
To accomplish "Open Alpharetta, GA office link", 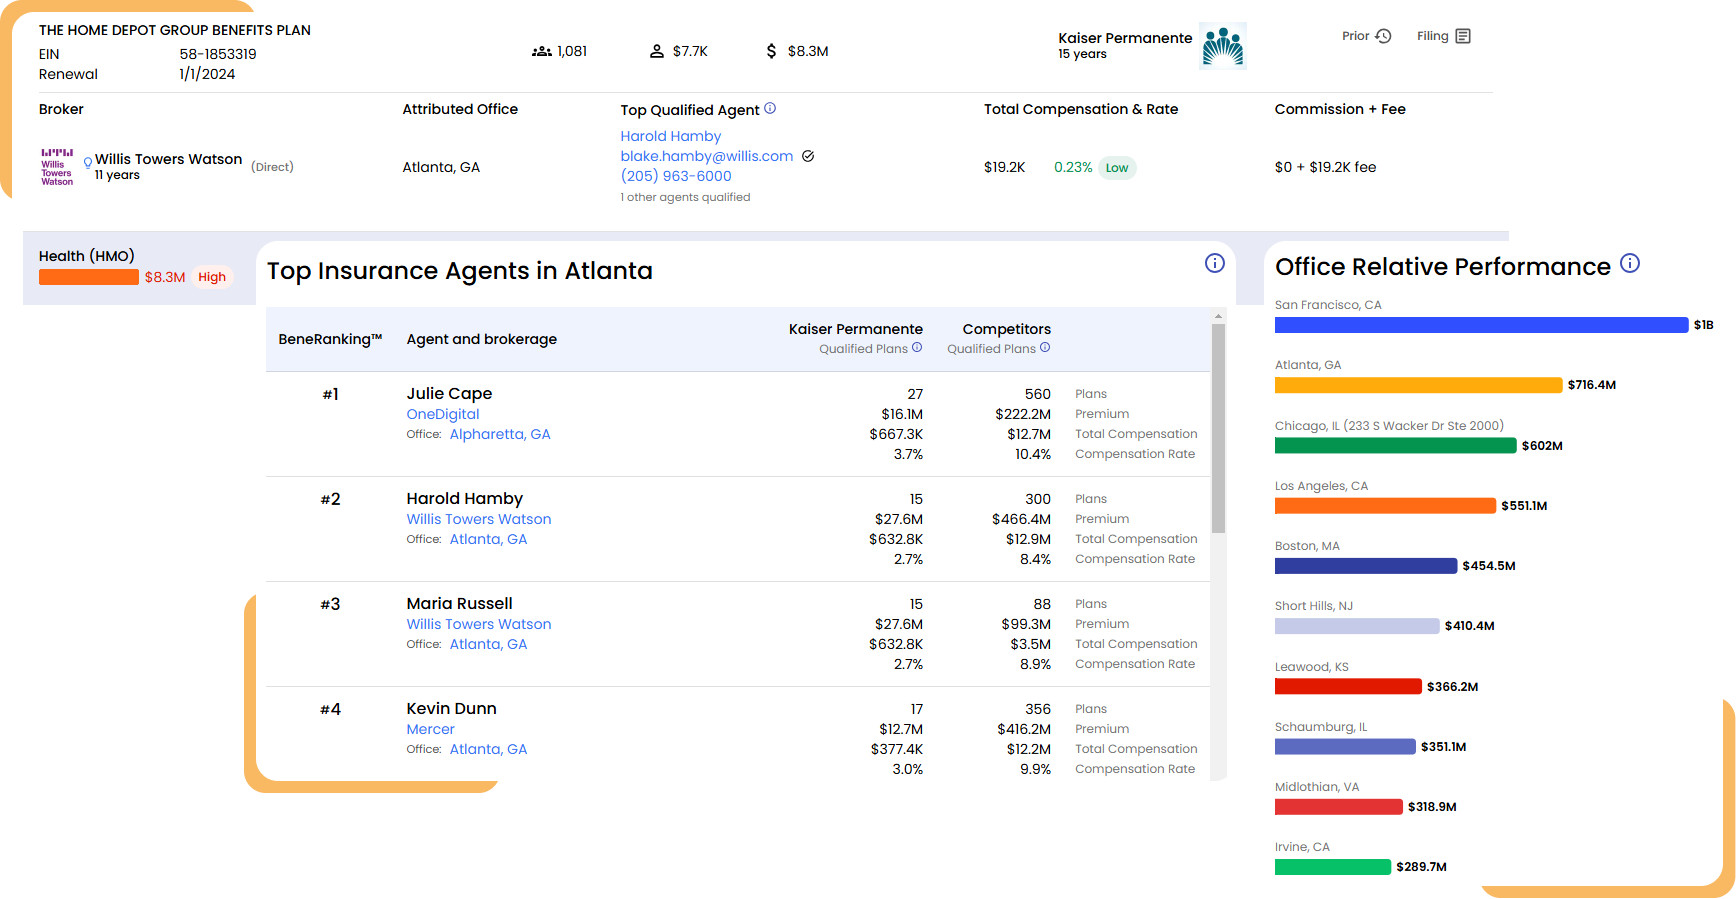I will coord(500,434).
